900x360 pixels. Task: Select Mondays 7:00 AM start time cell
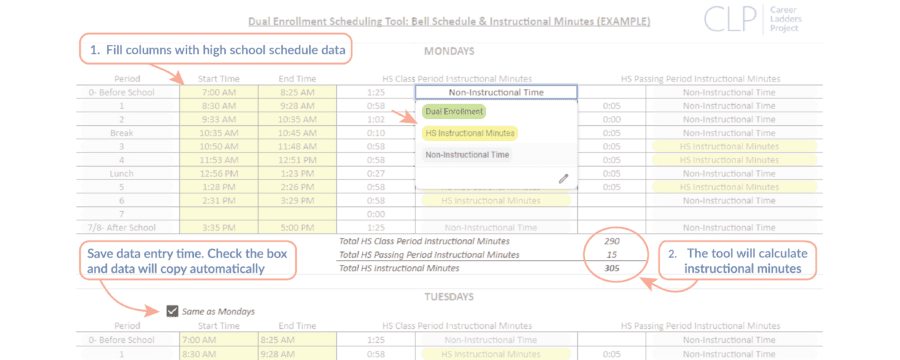pos(219,92)
